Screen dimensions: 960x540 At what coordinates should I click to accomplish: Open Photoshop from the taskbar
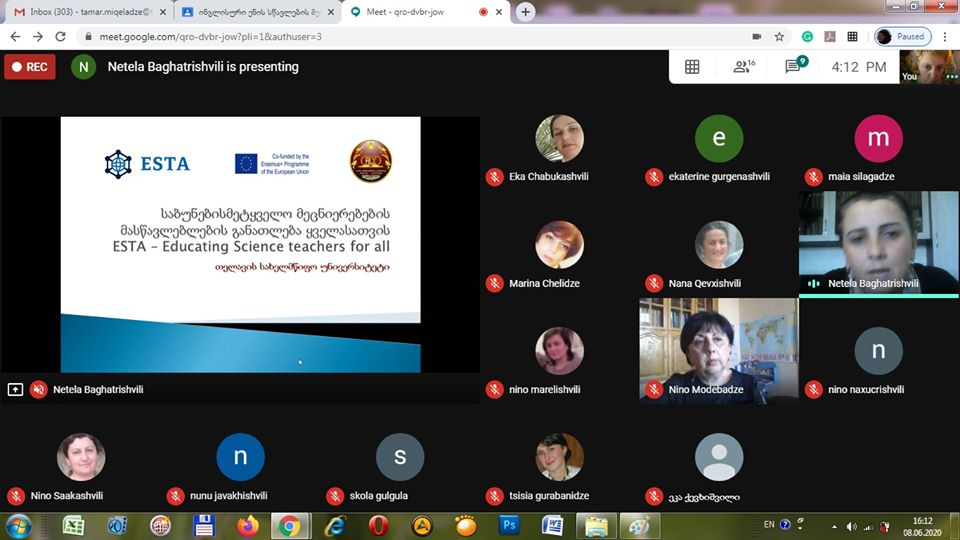[509, 525]
